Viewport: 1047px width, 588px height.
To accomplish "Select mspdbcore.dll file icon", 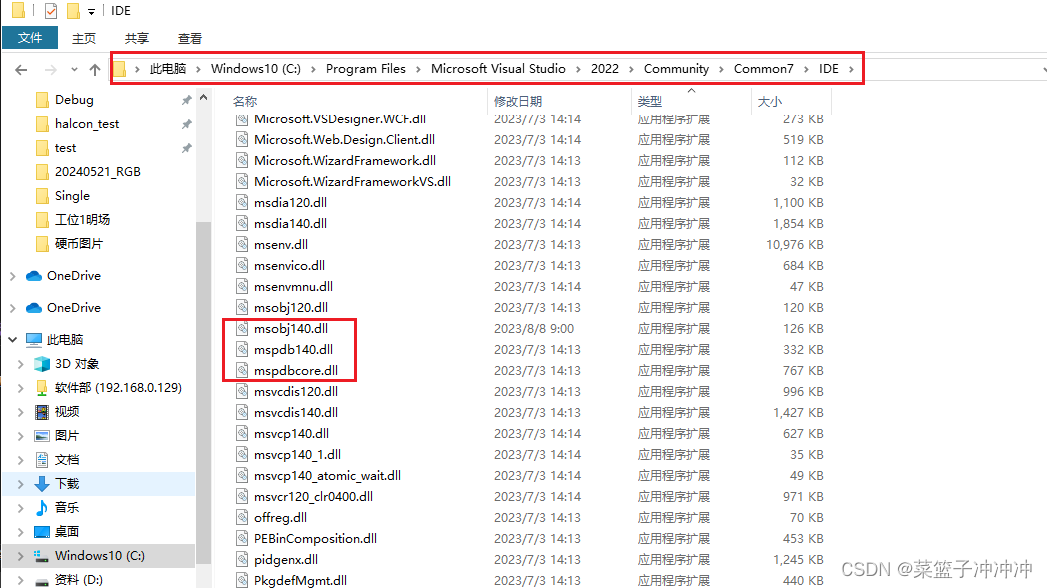I will click(242, 370).
